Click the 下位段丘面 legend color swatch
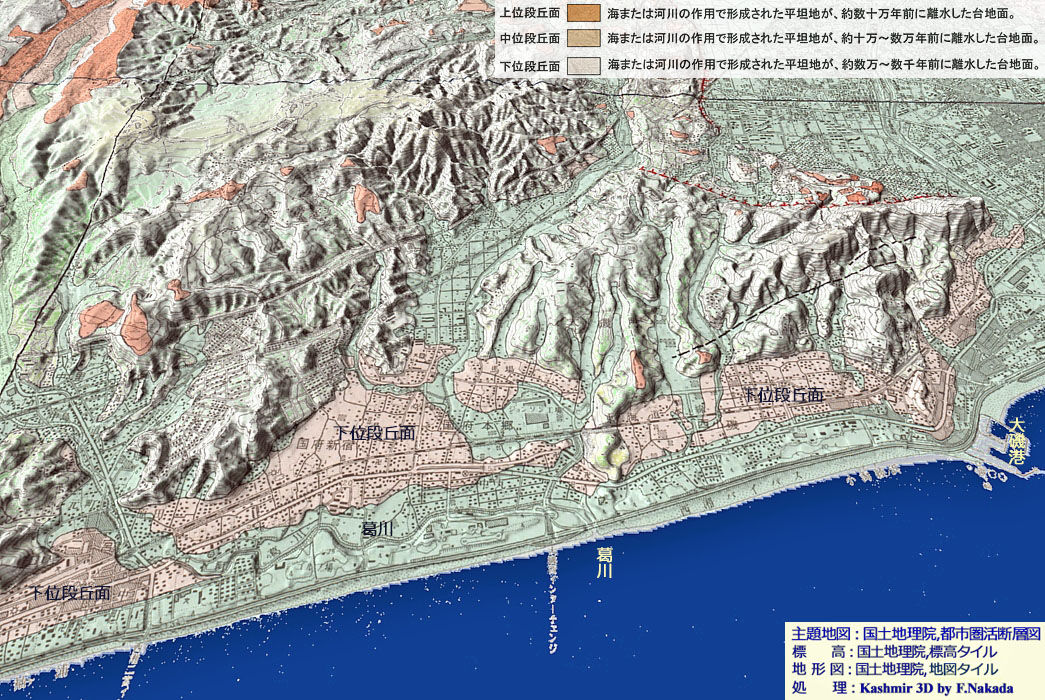1045x700 pixels. (x=582, y=65)
